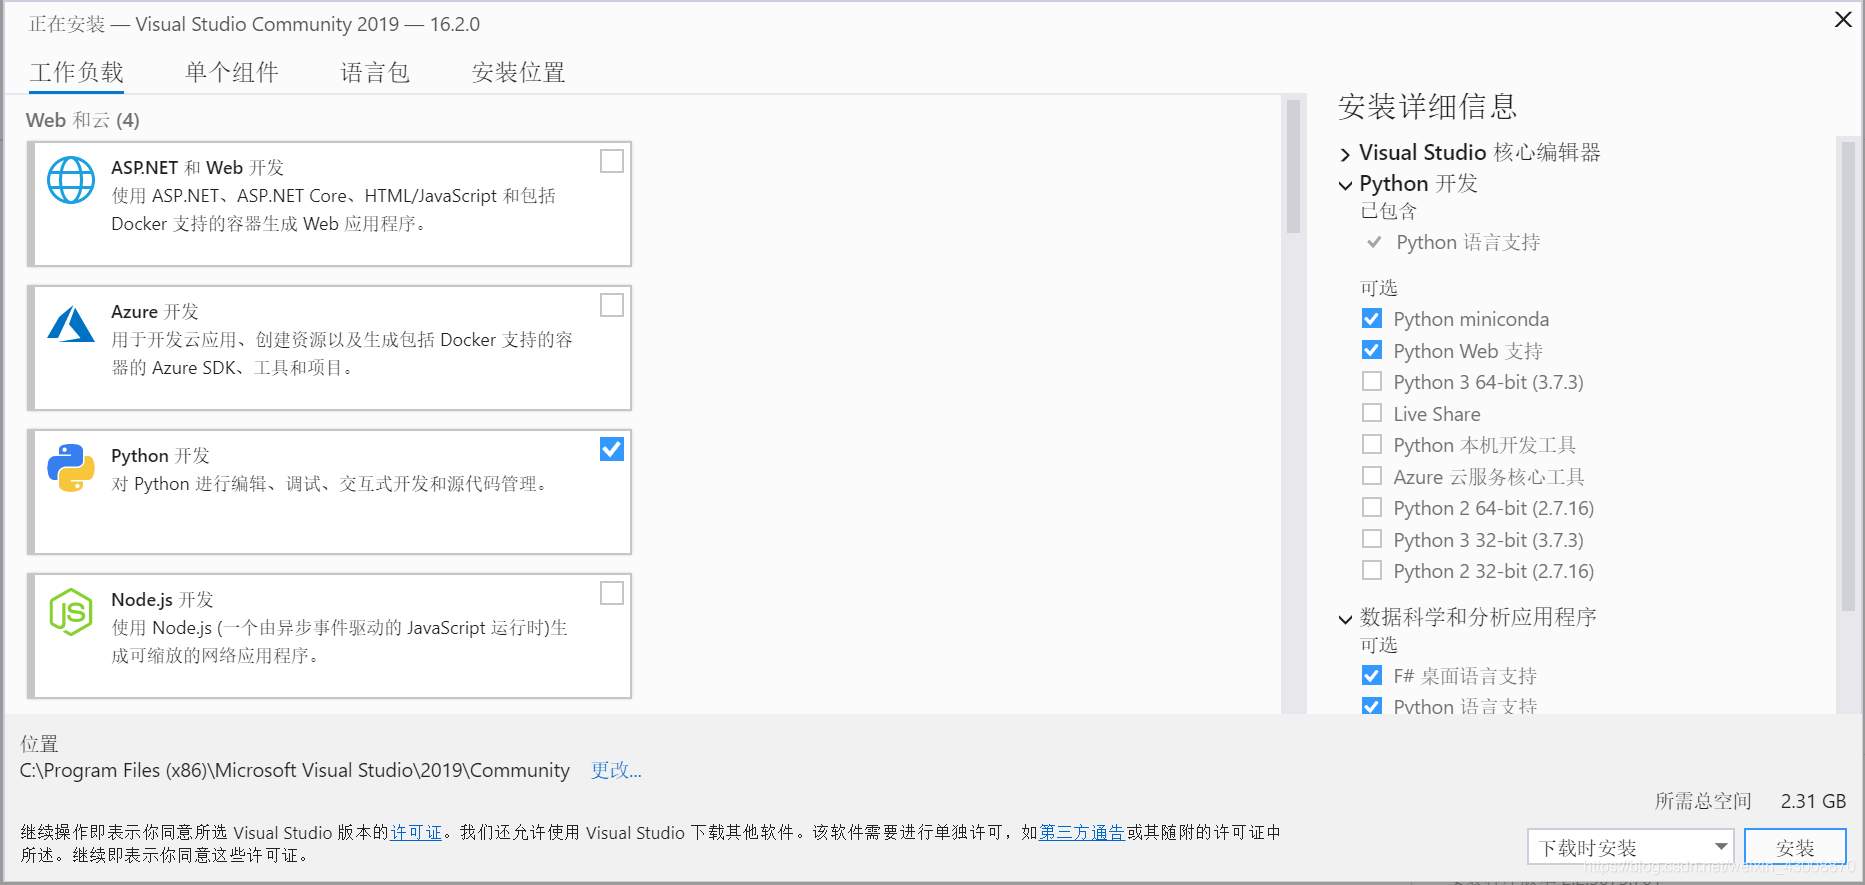Click 安装详细信息 heading
The image size is (1865, 885).
click(x=1428, y=106)
